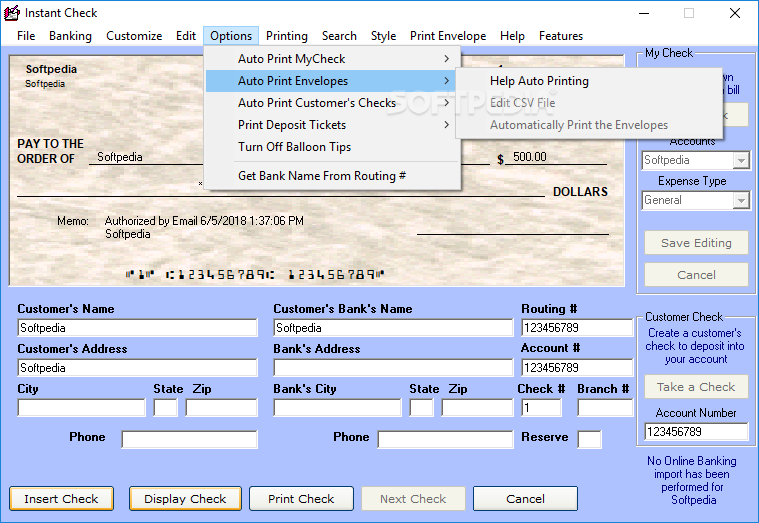
Task: Focus the customer State field
Action: click(166, 408)
